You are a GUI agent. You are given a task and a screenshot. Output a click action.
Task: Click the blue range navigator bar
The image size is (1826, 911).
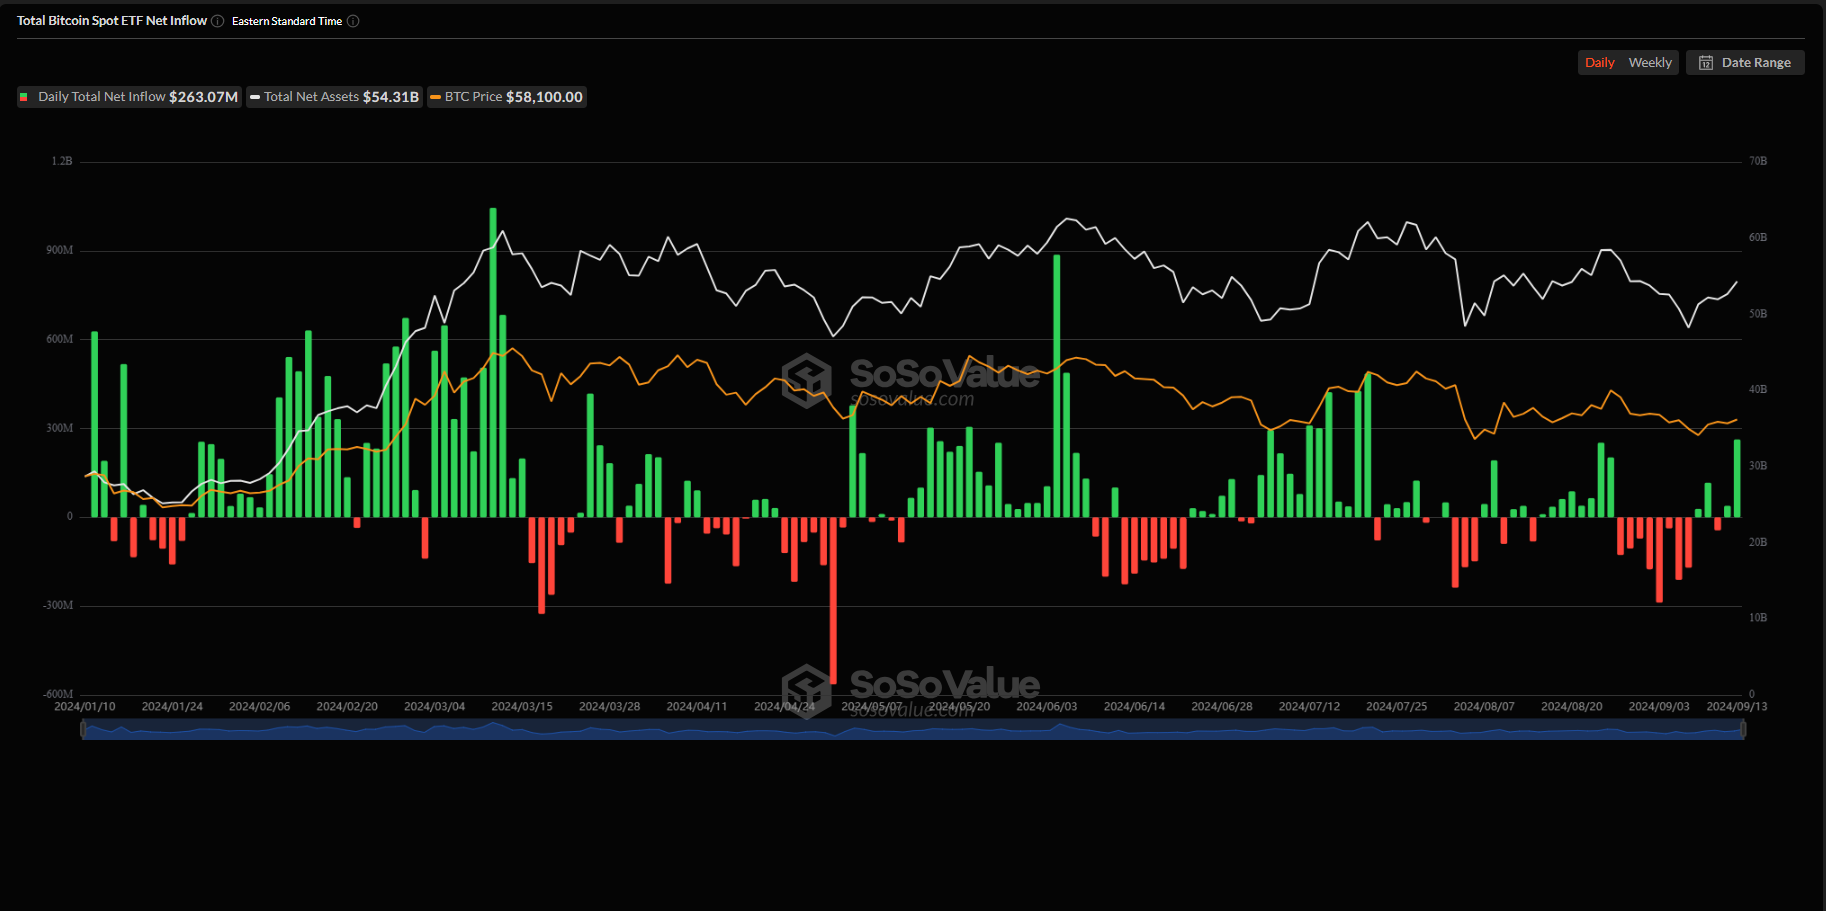coord(913,729)
